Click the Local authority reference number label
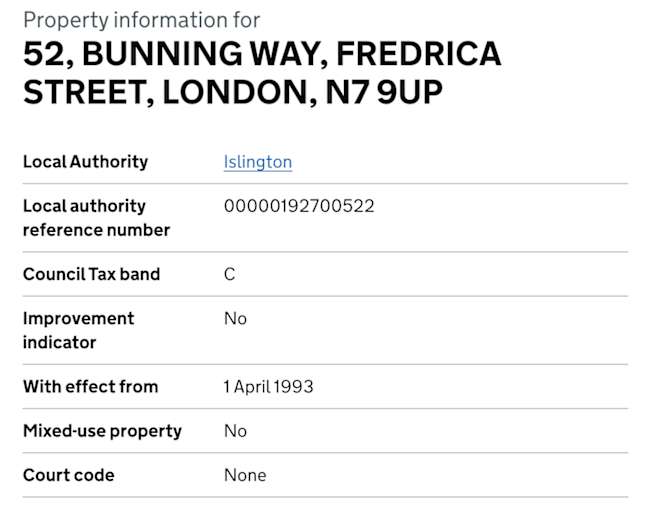This screenshot has width=672, height=522. pos(96,218)
